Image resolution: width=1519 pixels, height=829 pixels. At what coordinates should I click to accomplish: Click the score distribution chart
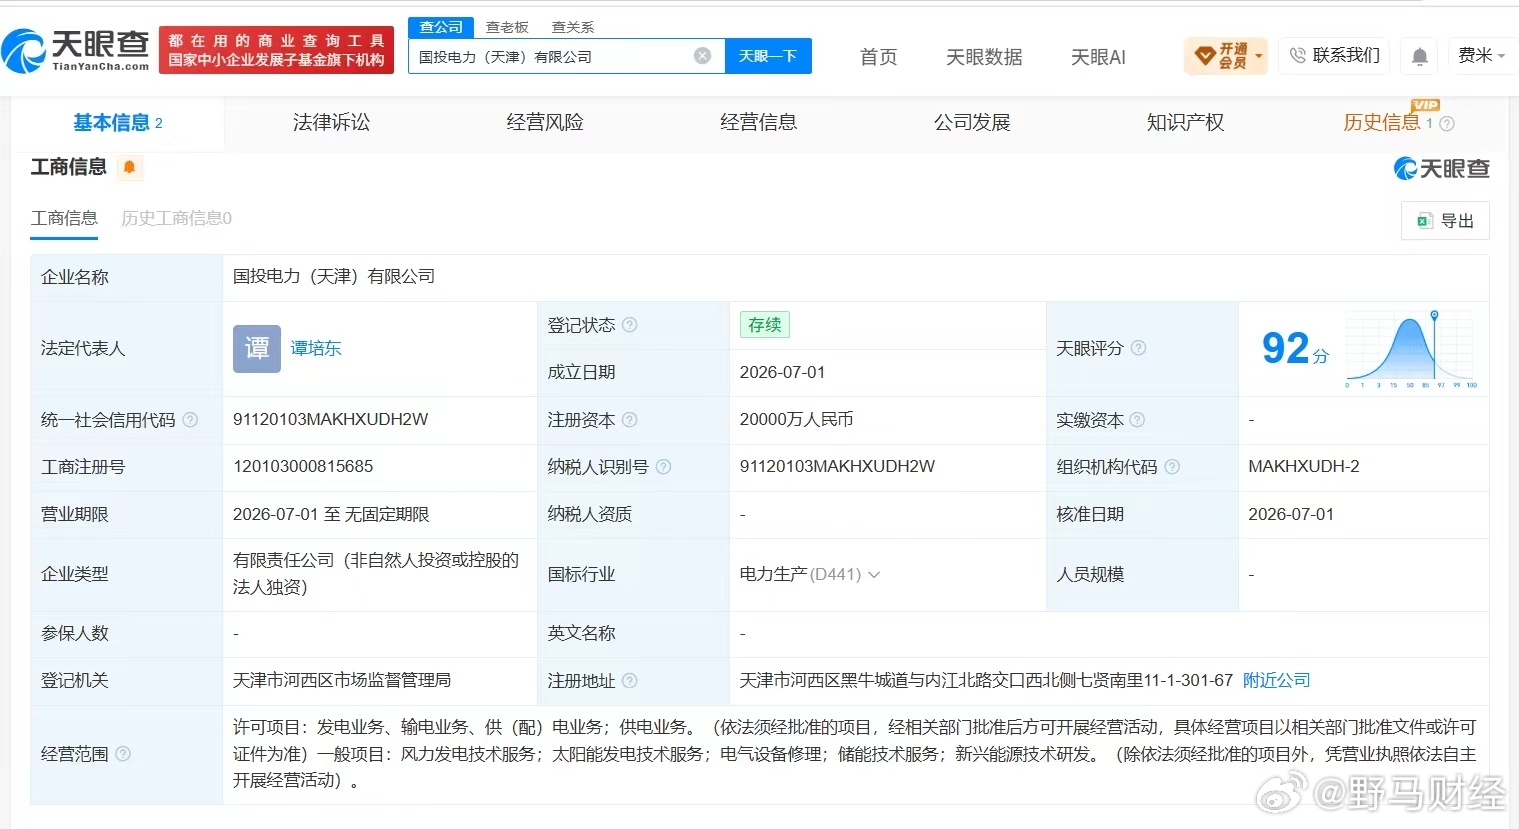(1410, 349)
